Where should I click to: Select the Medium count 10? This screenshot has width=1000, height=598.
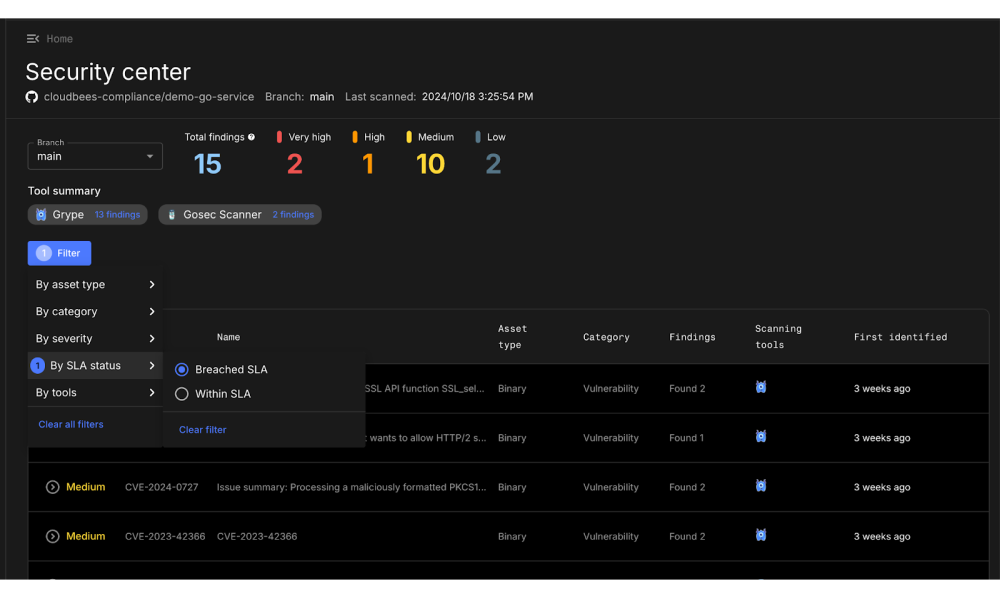tap(430, 164)
